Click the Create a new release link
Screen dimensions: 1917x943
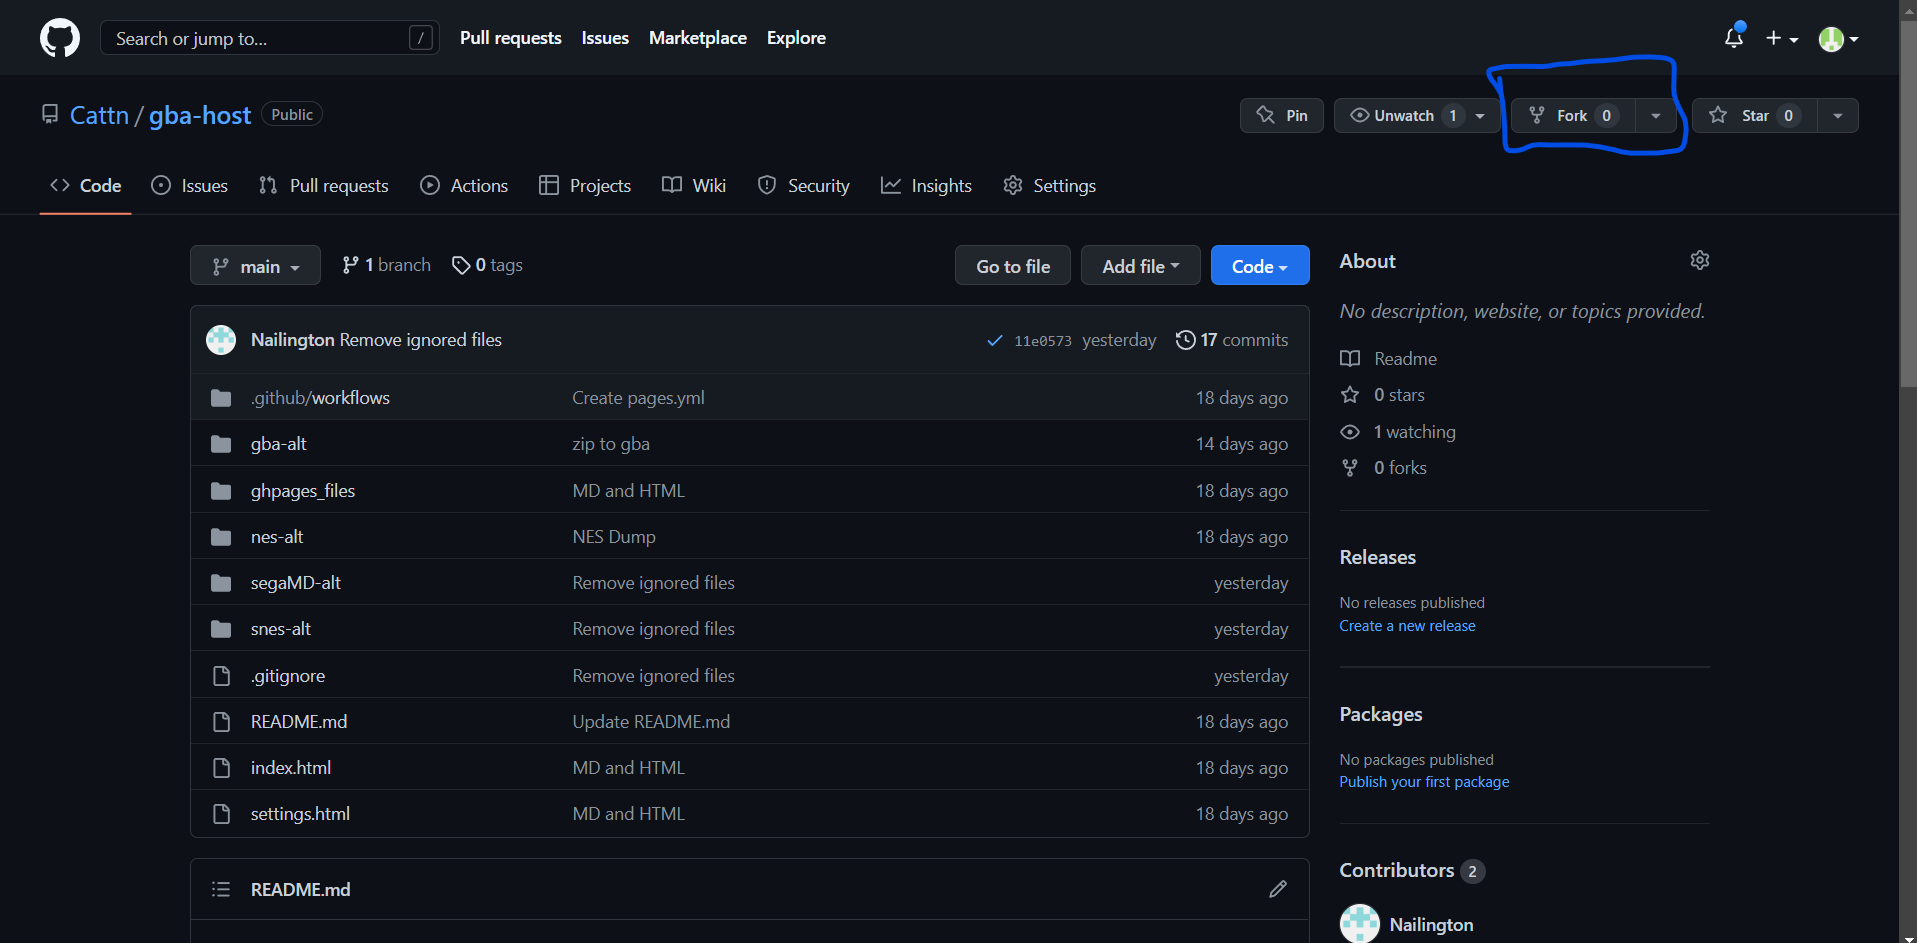pos(1407,626)
